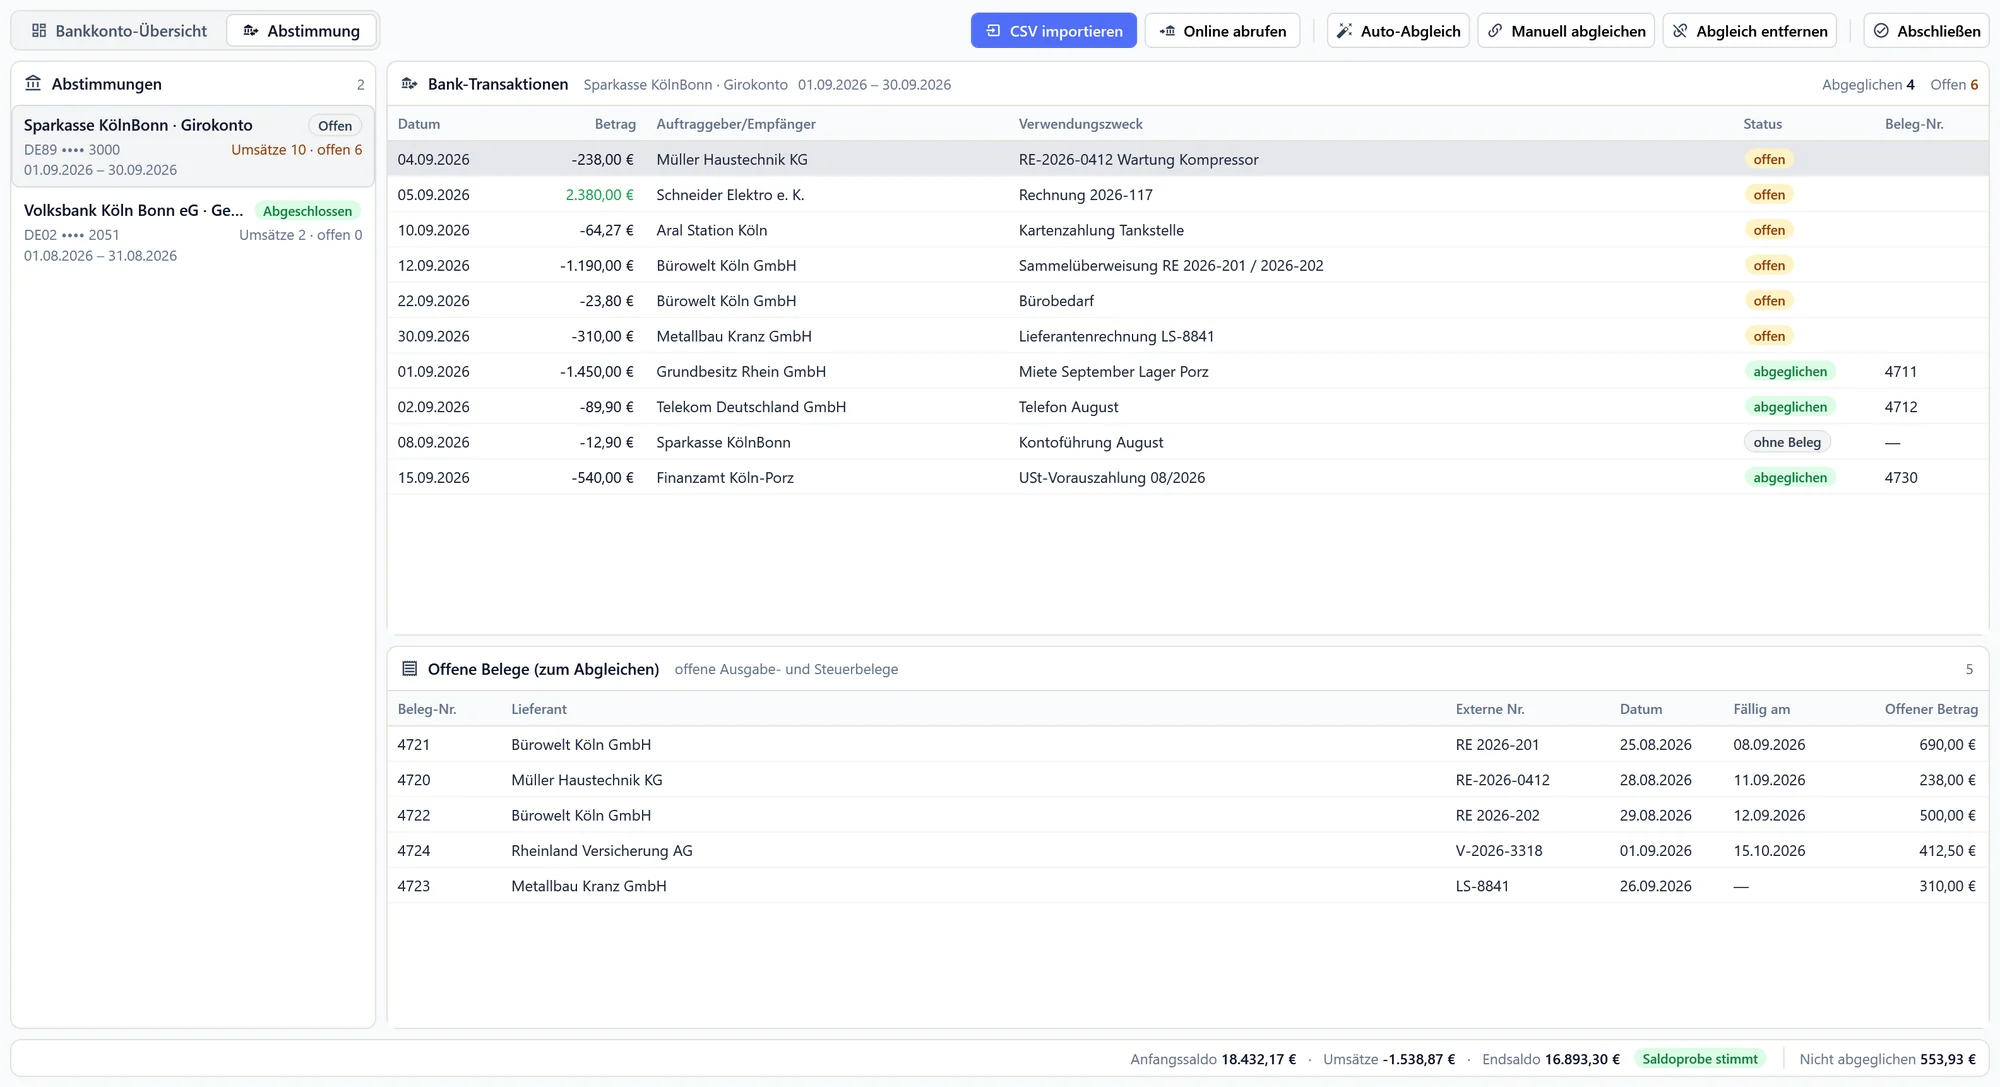Click the CSV importieren button
The image size is (2000, 1087).
pyautogui.click(x=1053, y=31)
